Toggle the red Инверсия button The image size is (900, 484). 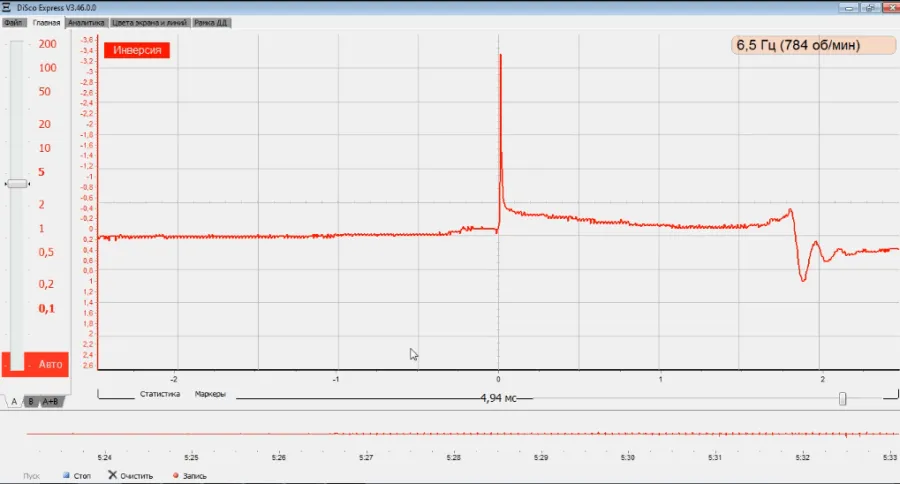138,50
